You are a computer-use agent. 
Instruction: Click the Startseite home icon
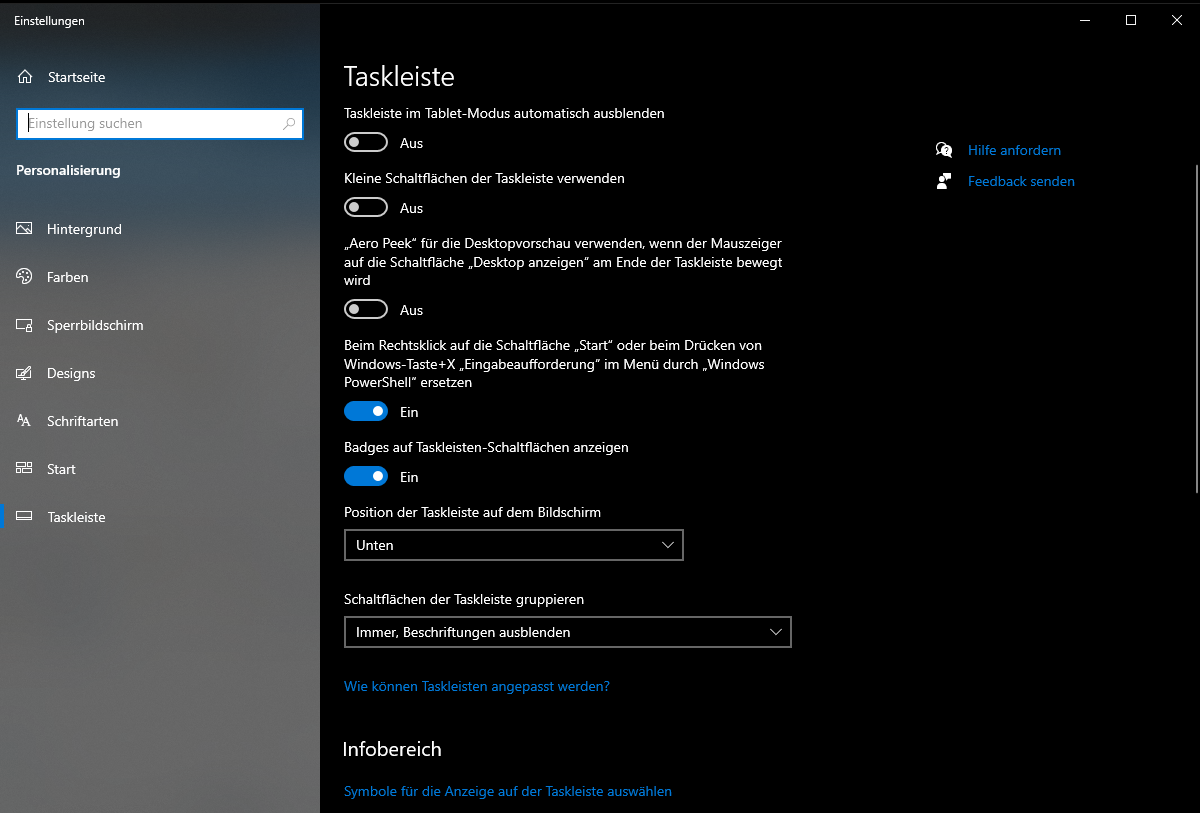pos(25,77)
